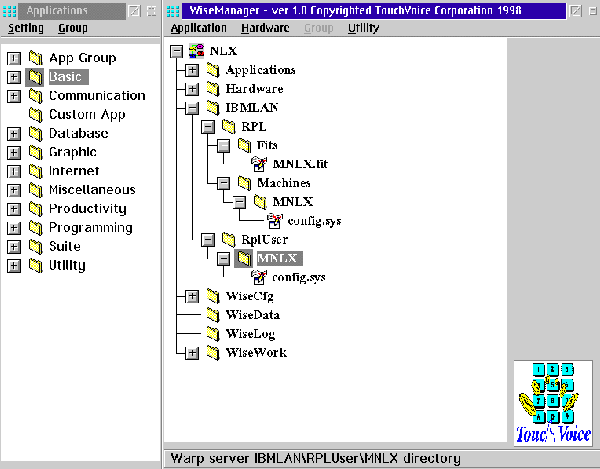The width and height of the screenshot is (600, 469).
Task: Click the Custom App folder icon
Action: [x=35, y=114]
